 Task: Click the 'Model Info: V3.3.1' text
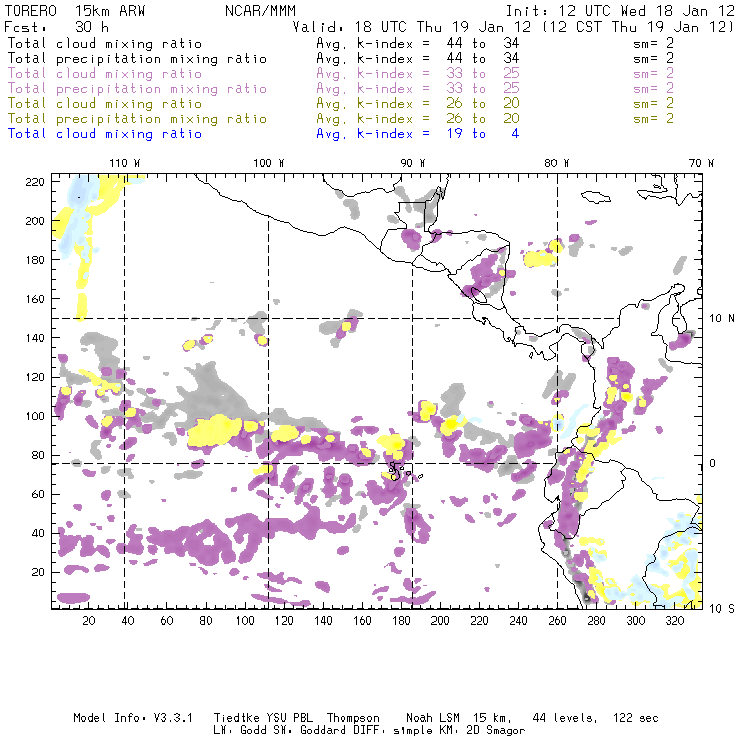(x=133, y=718)
